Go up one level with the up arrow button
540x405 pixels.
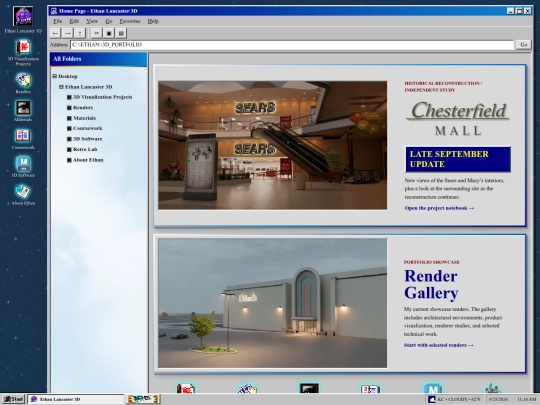(80, 33)
